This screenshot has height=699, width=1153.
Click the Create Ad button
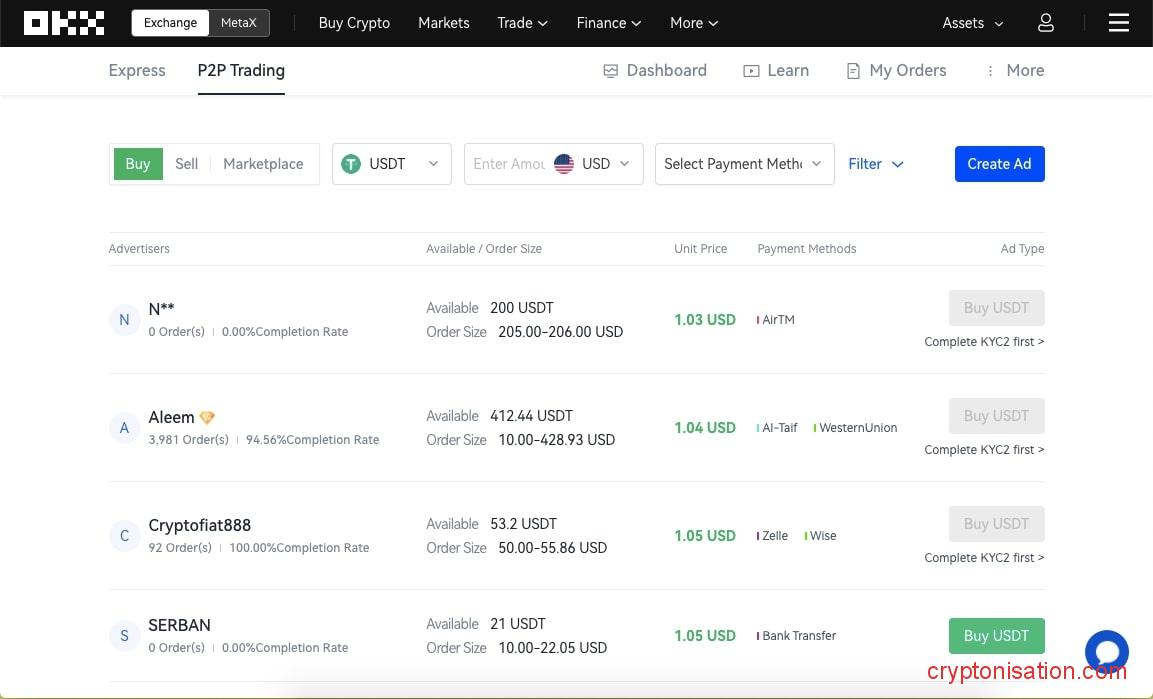click(999, 164)
